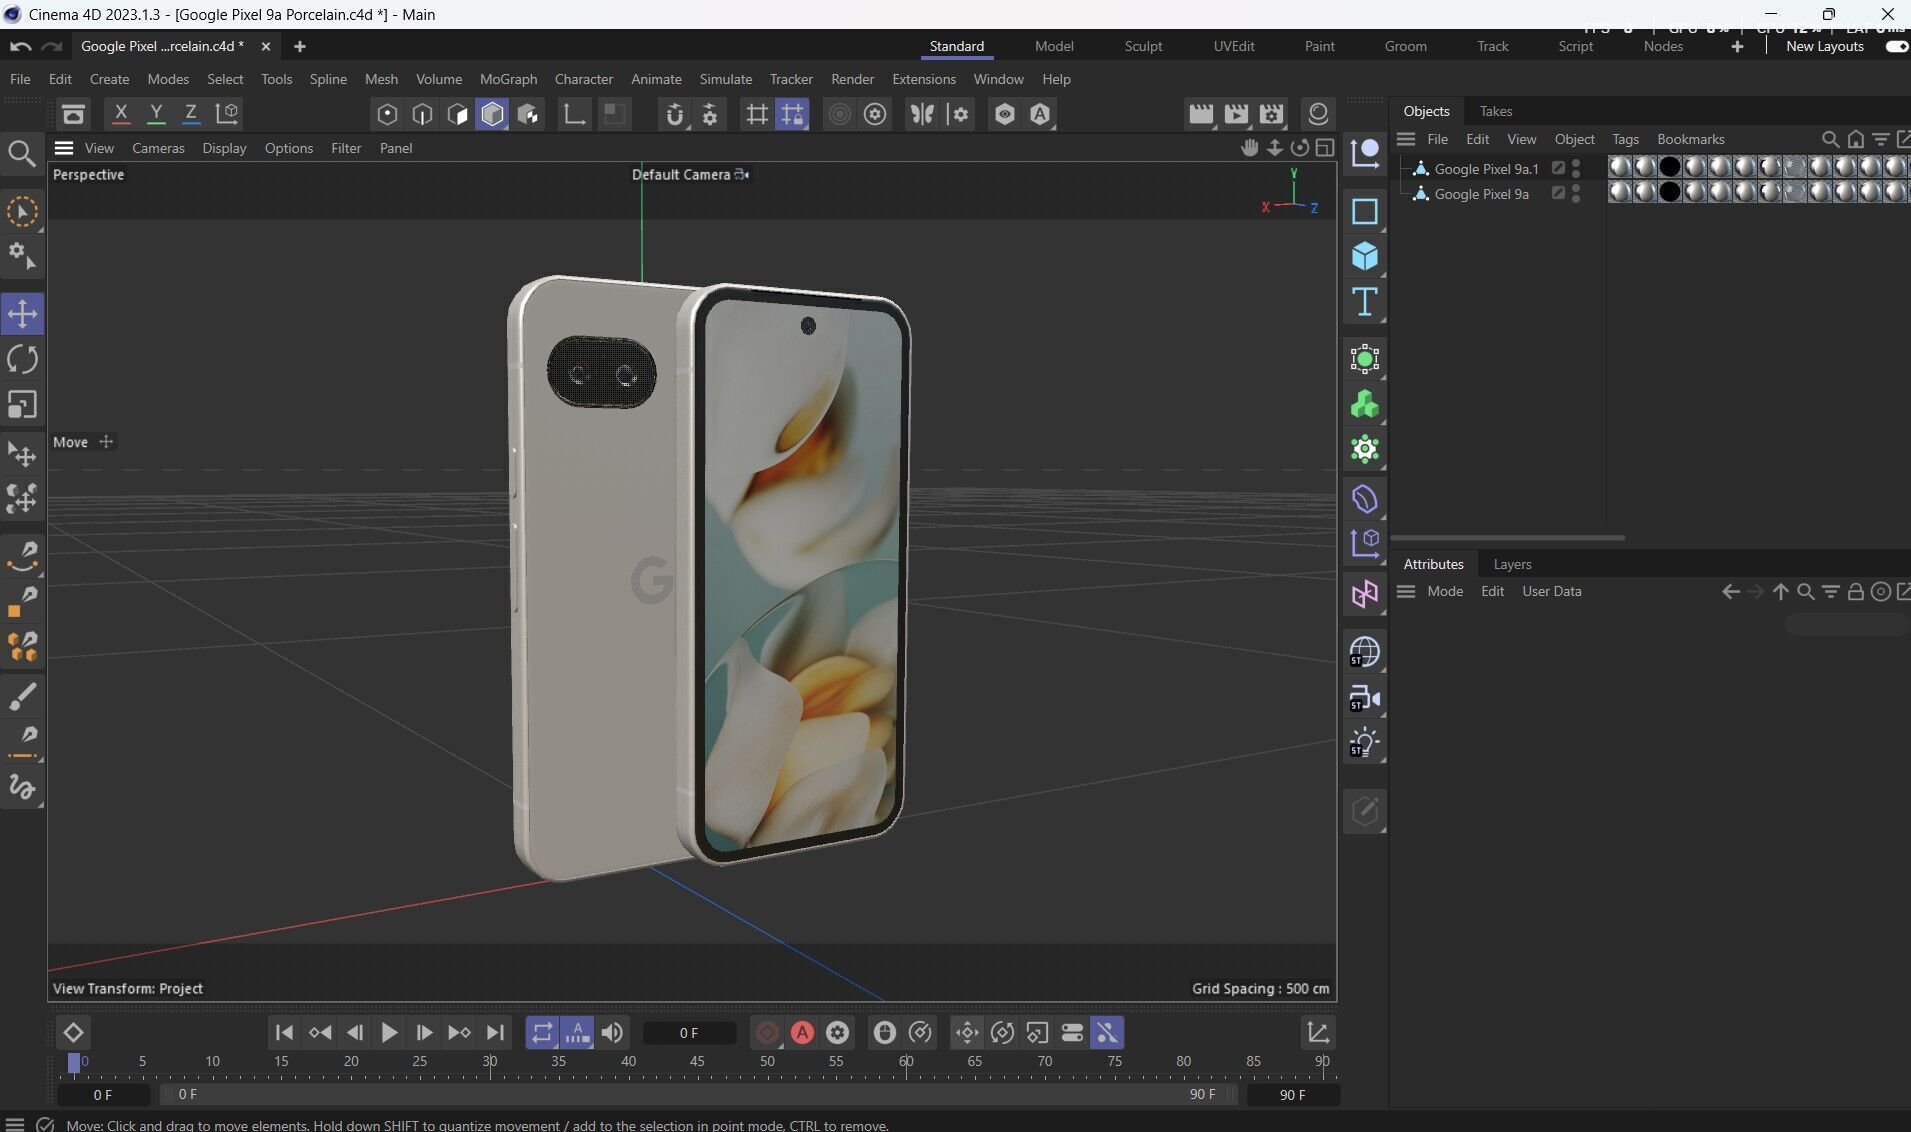Select the Move tool in the left toolbar
This screenshot has width=1911, height=1132.
(x=22, y=314)
